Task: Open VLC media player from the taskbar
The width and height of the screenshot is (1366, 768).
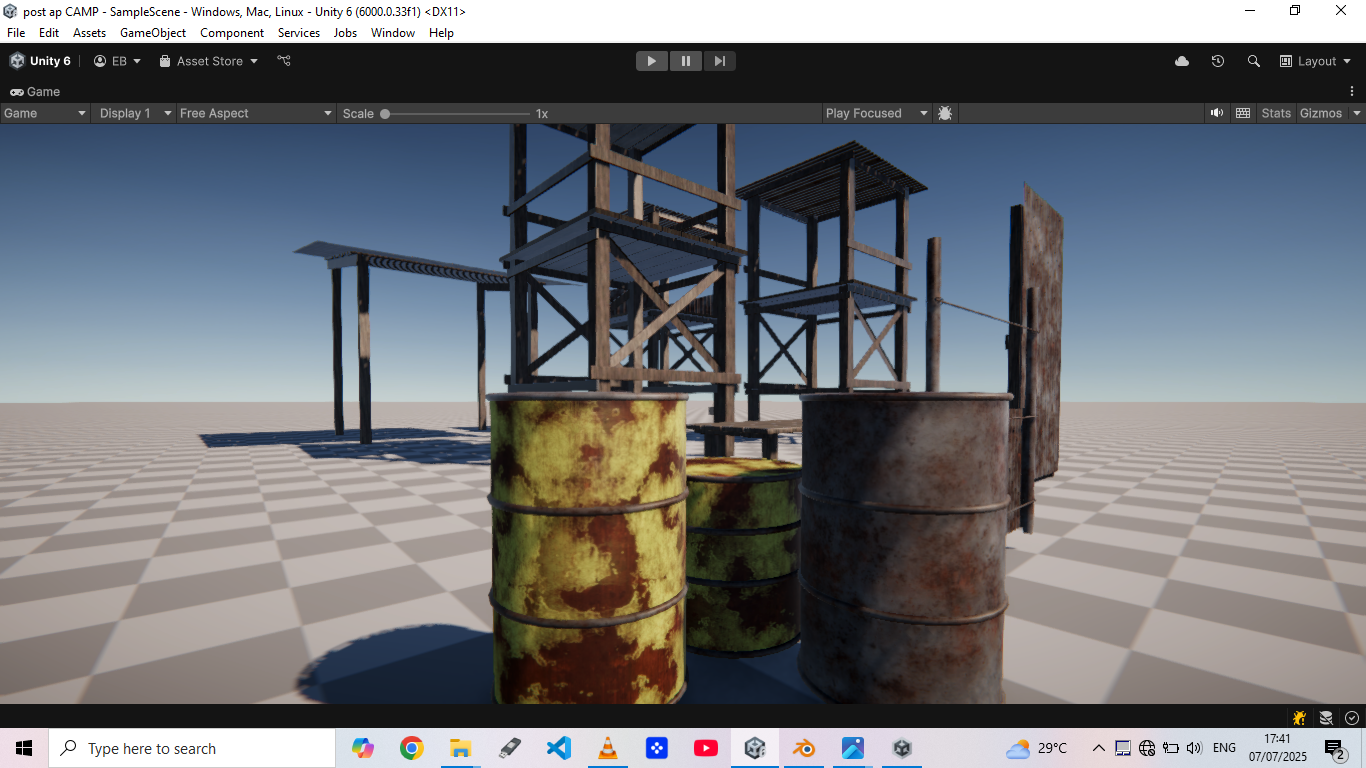Action: click(607, 748)
